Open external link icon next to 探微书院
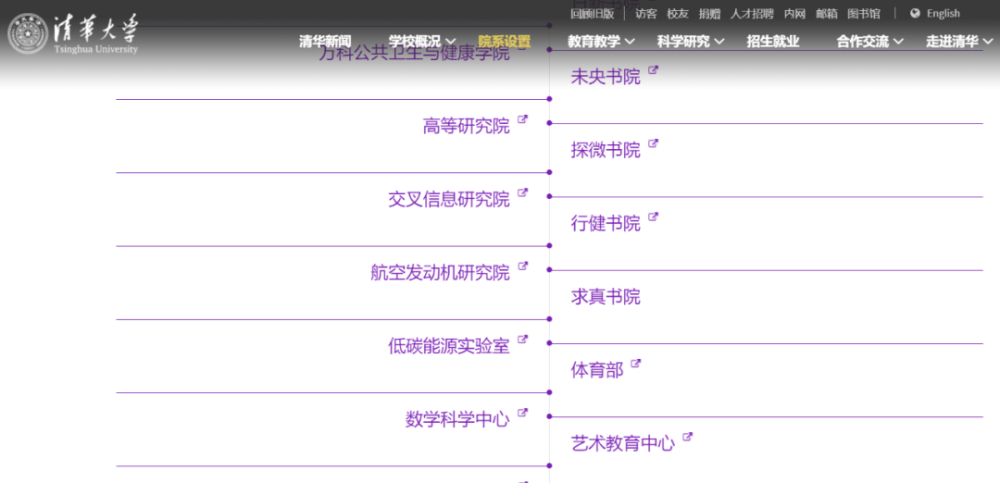 point(653,144)
